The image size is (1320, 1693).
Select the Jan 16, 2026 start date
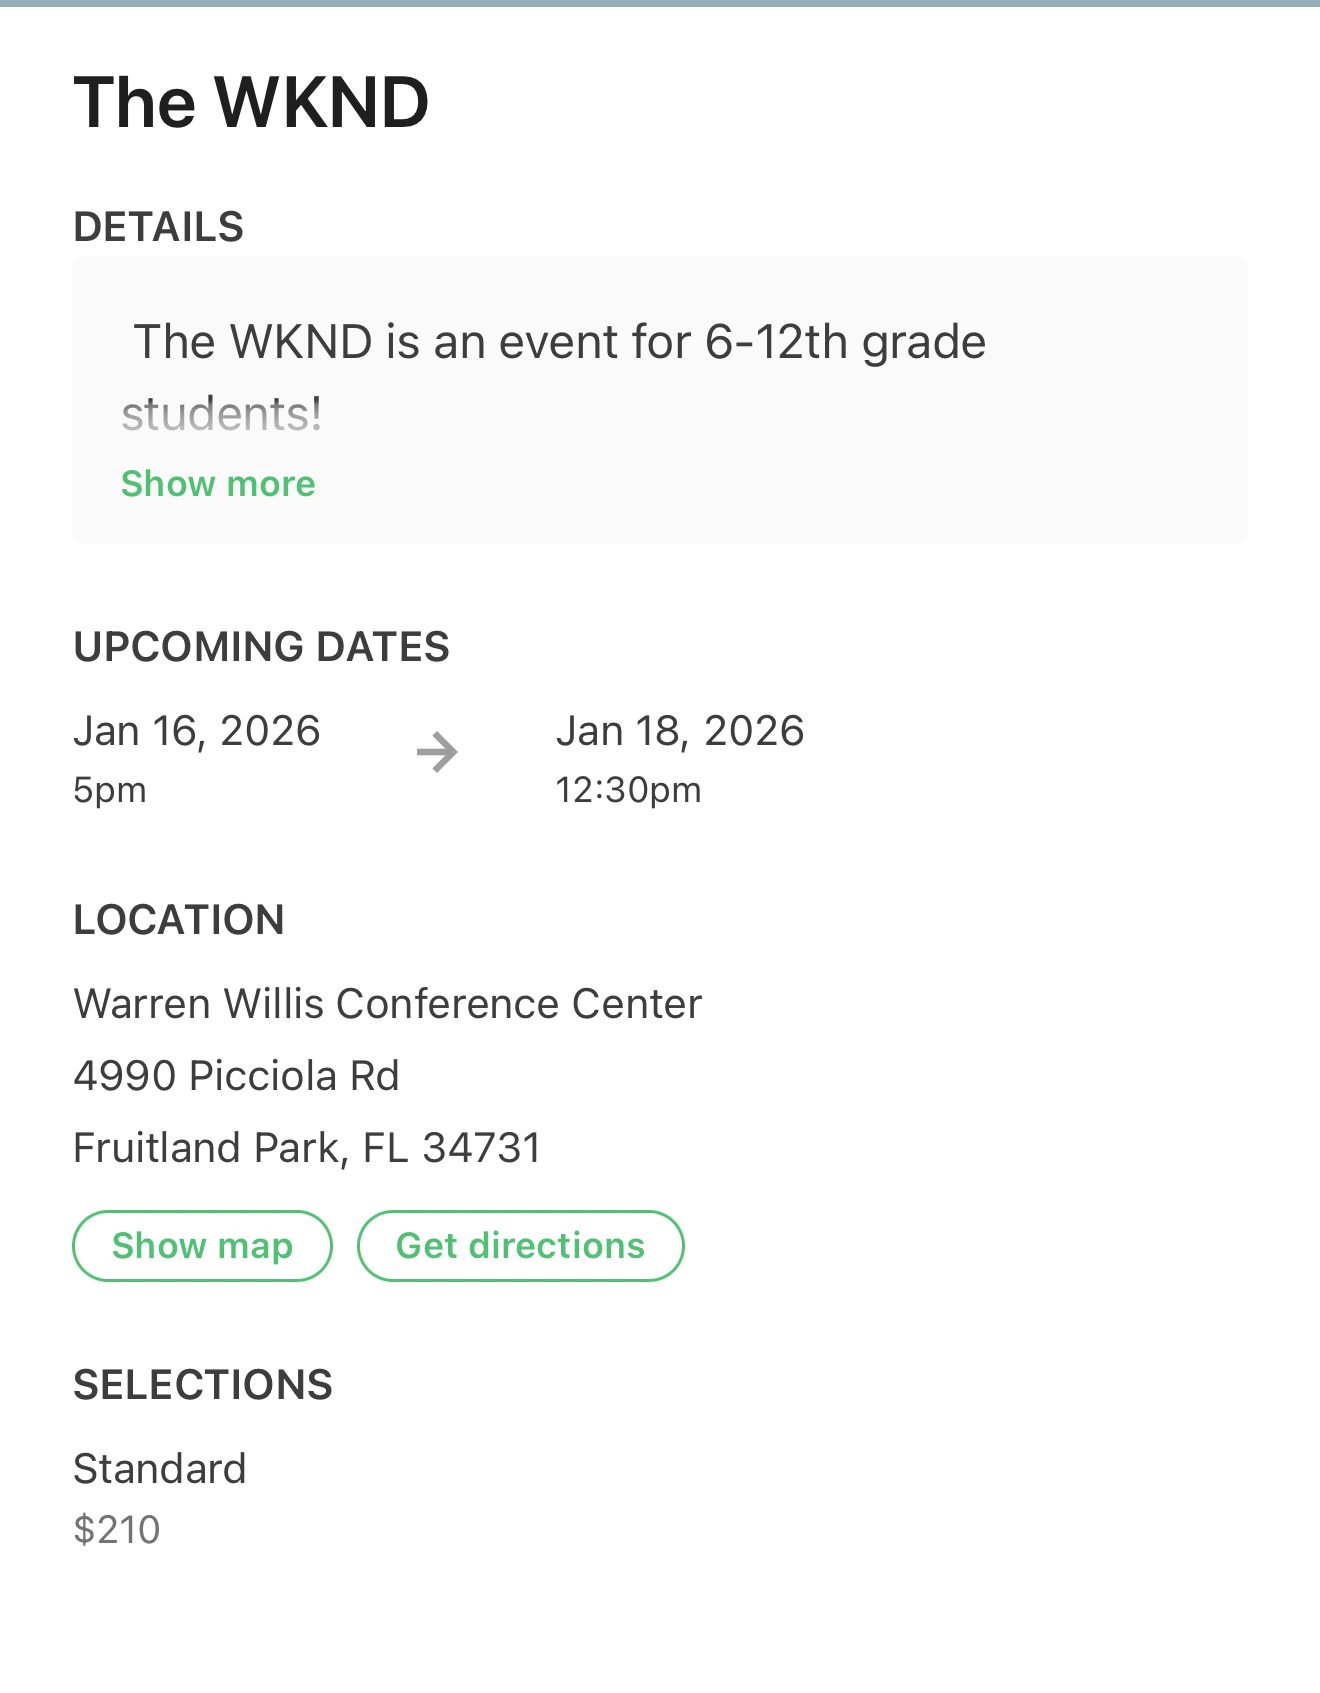(197, 731)
